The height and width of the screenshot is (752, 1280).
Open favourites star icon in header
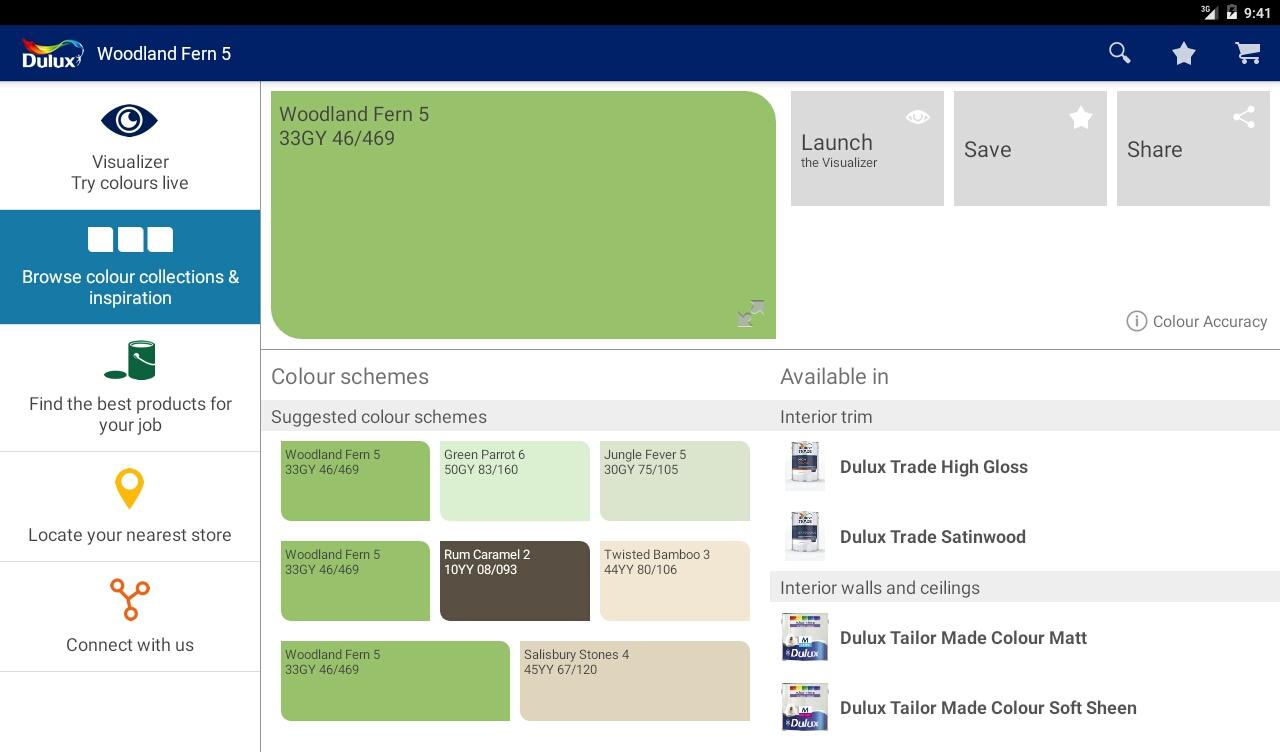click(1184, 53)
